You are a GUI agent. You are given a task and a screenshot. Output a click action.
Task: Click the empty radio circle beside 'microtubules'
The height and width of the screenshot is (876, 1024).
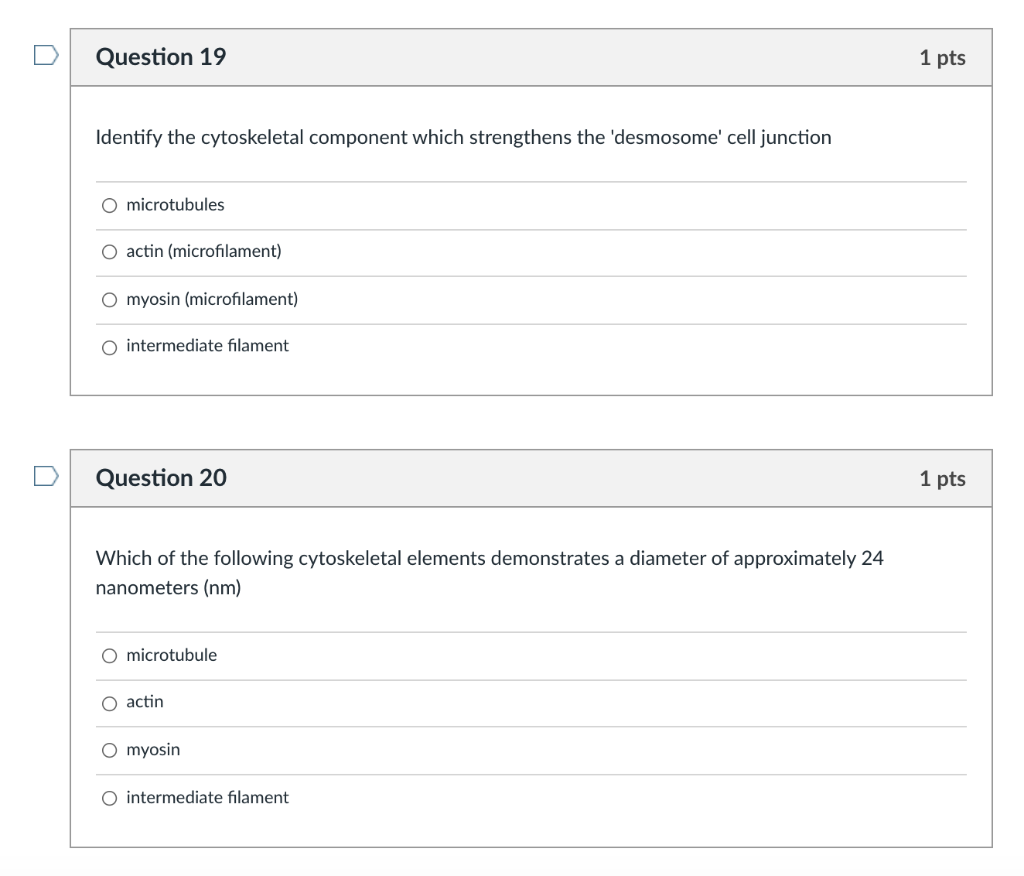coord(109,205)
